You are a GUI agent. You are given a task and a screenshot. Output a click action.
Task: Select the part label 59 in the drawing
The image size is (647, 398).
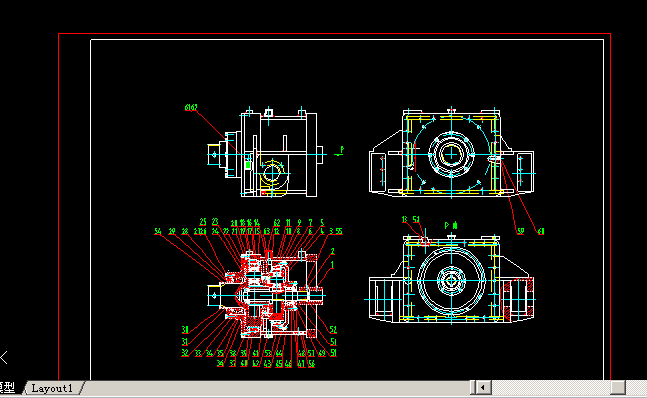coord(521,231)
